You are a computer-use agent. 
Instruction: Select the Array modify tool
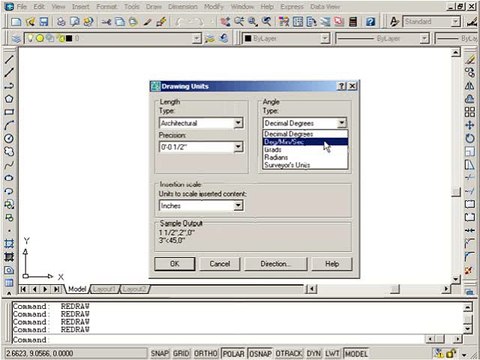(x=470, y=112)
